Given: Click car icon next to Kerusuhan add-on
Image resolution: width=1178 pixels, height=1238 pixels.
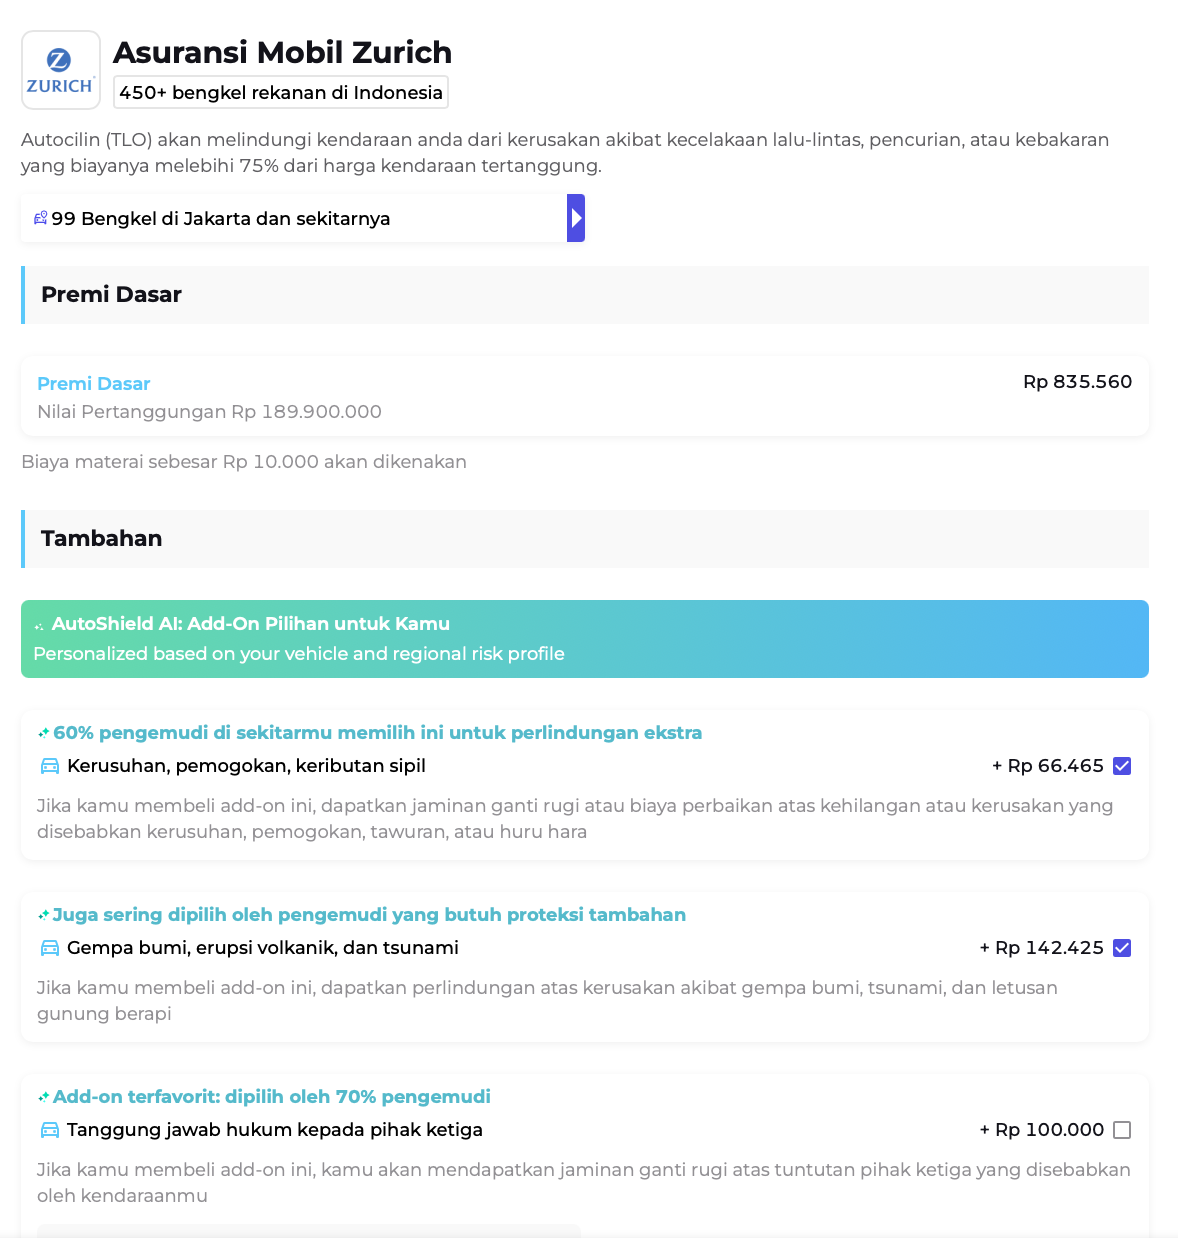Looking at the screenshot, I should point(50,766).
